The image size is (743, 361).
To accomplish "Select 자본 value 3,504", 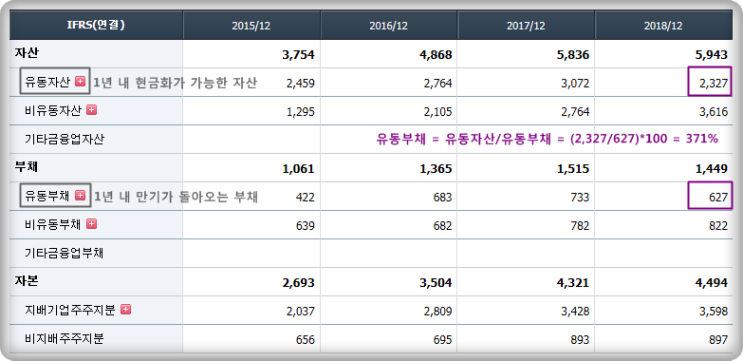I will [x=436, y=283].
